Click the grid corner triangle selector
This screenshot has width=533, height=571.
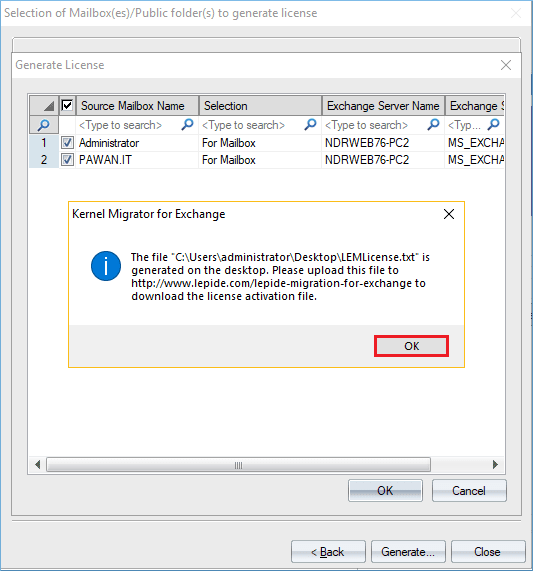point(44,106)
